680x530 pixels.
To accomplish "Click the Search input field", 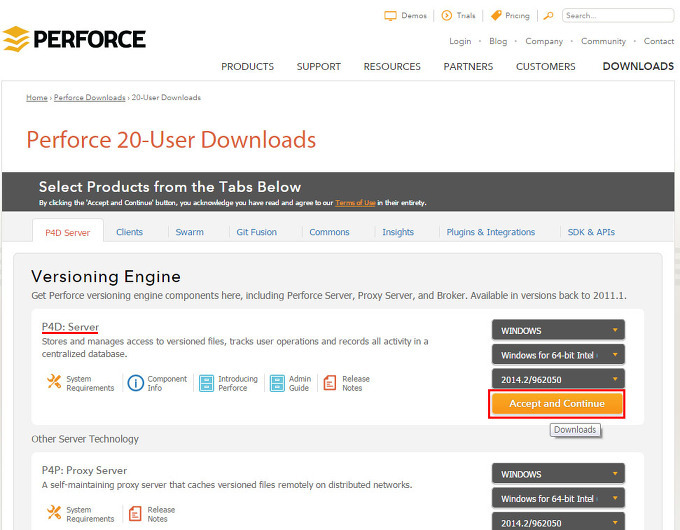I will [x=618, y=16].
